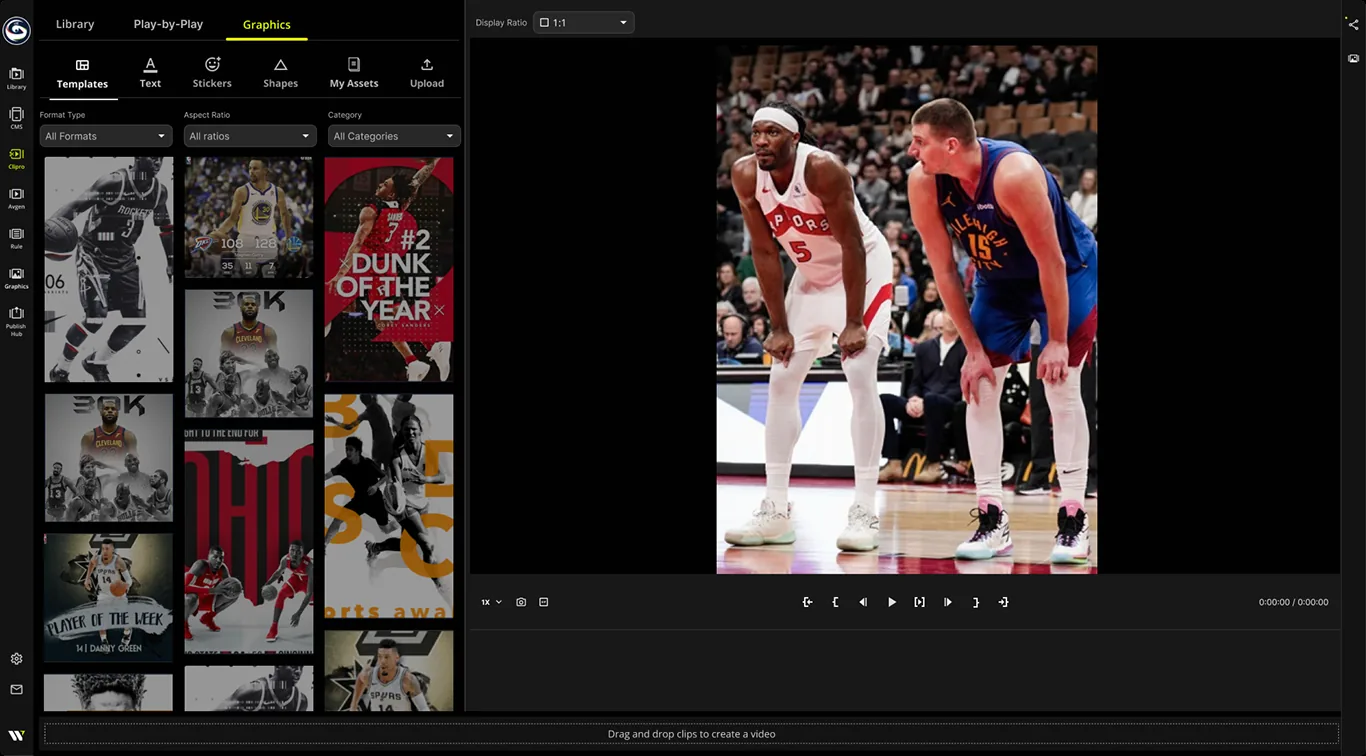
Task: Open the Display Ratio 1:1 dropdown
Action: click(x=584, y=22)
